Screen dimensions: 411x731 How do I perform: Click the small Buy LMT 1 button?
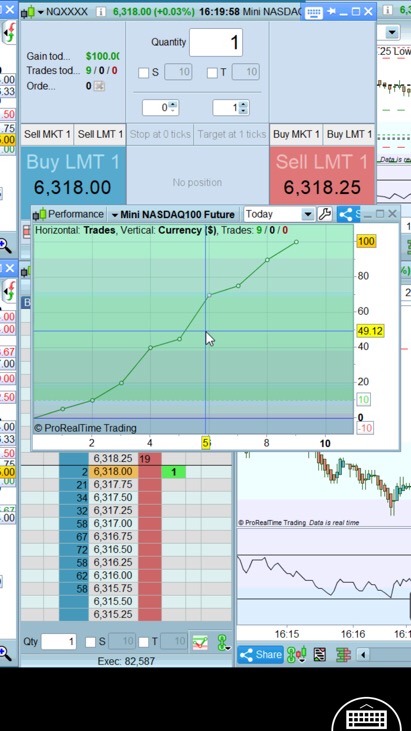[x=349, y=134]
